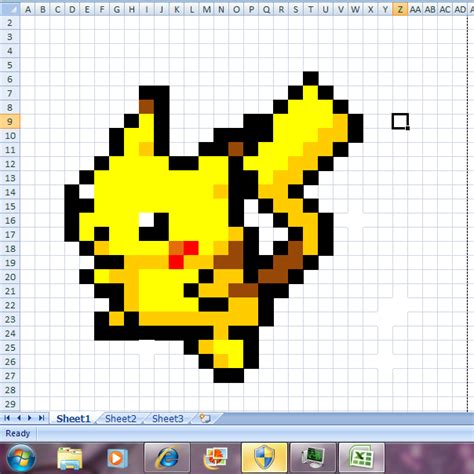Go to the last sheet with navigation arrow
Viewport: 474px width, 474px height.
click(42, 418)
